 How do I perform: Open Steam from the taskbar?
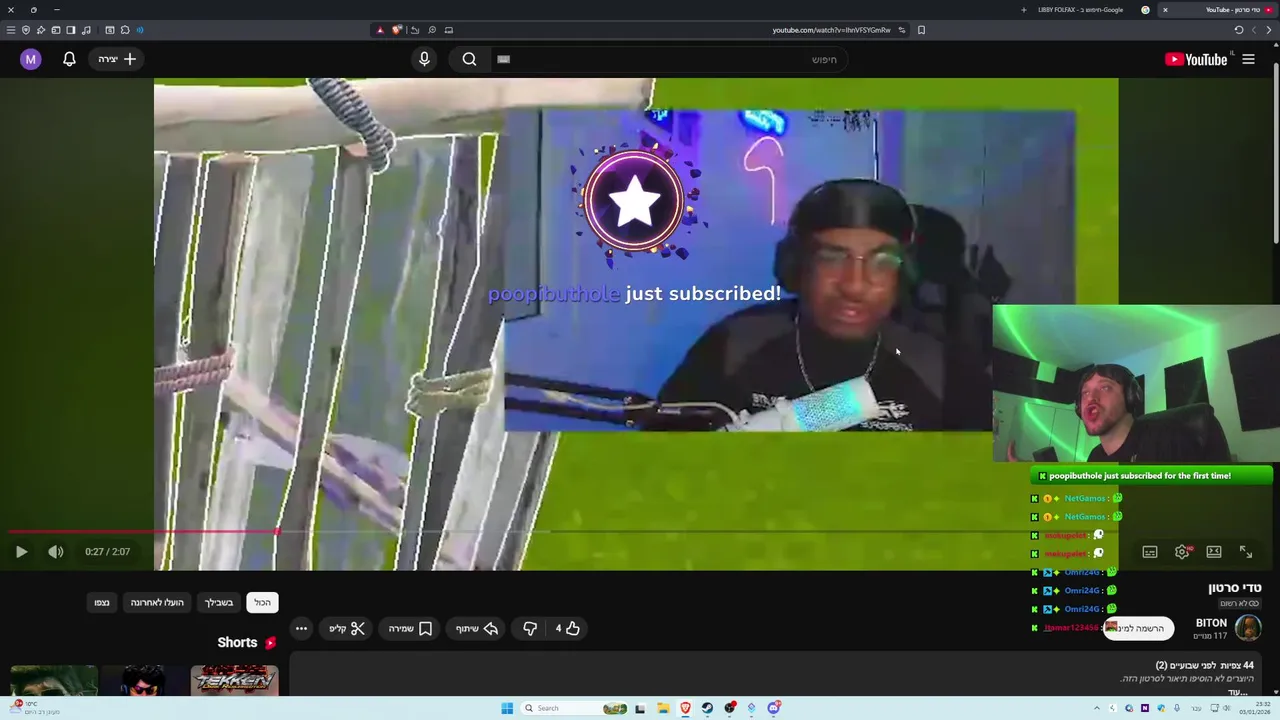click(x=707, y=708)
